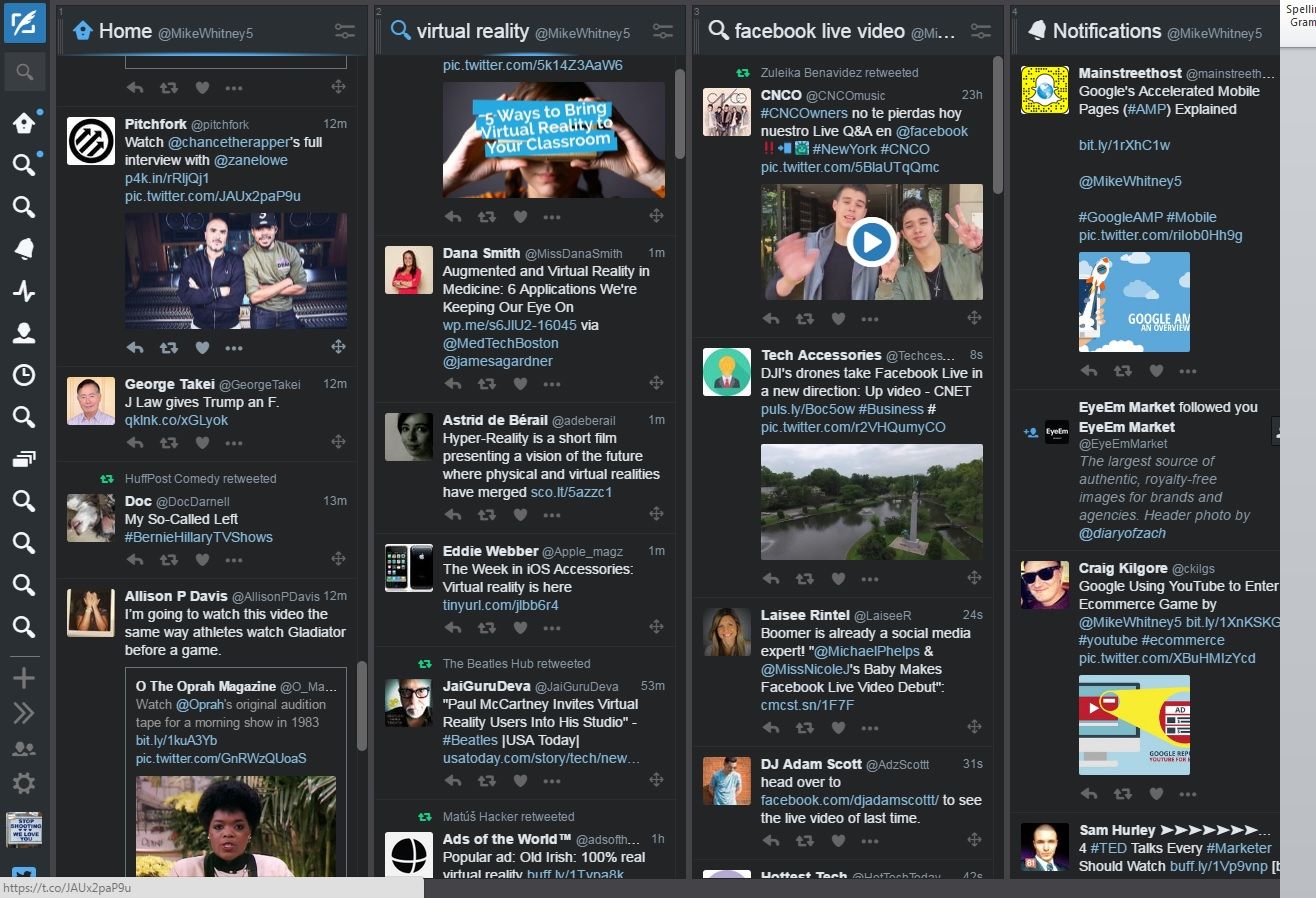
Task: Open Settings gear in the sidebar
Action: pyautogui.click(x=24, y=783)
